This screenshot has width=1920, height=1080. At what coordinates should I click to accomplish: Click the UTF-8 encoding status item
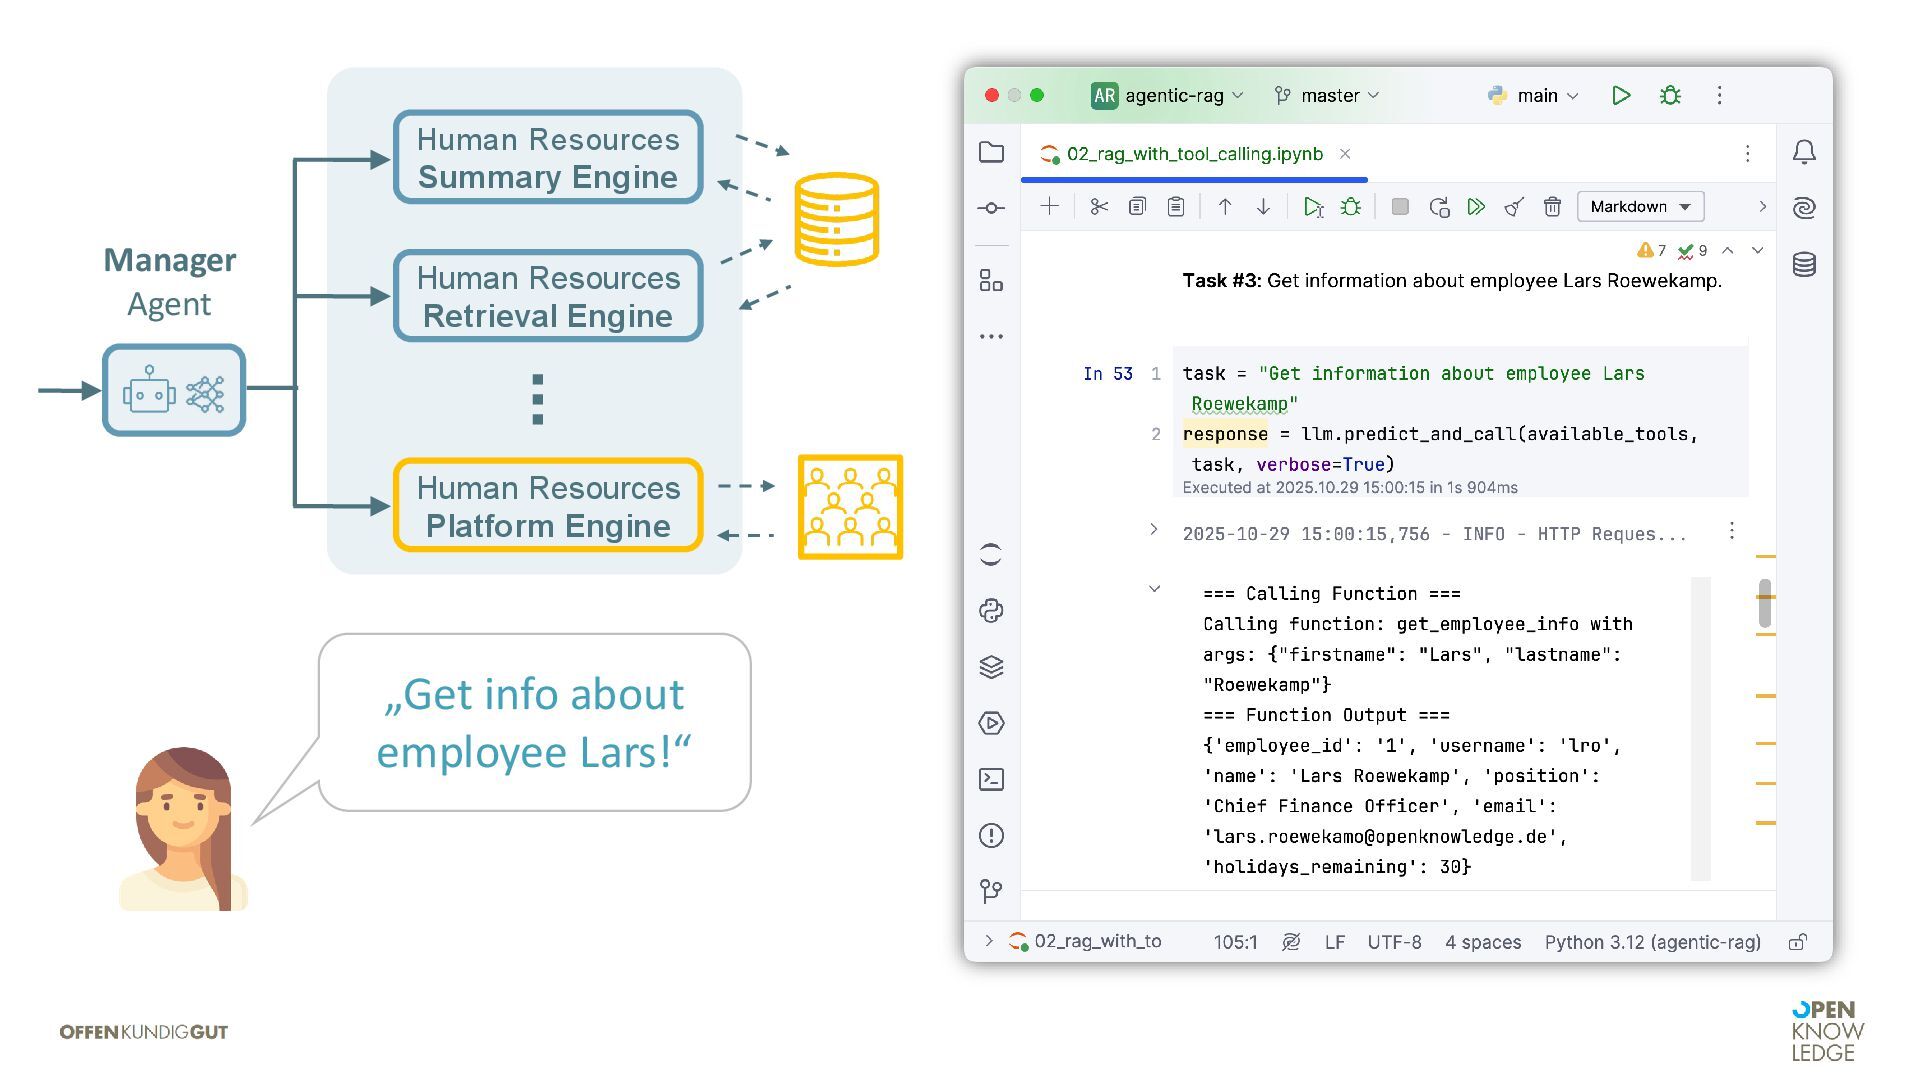[1394, 942]
